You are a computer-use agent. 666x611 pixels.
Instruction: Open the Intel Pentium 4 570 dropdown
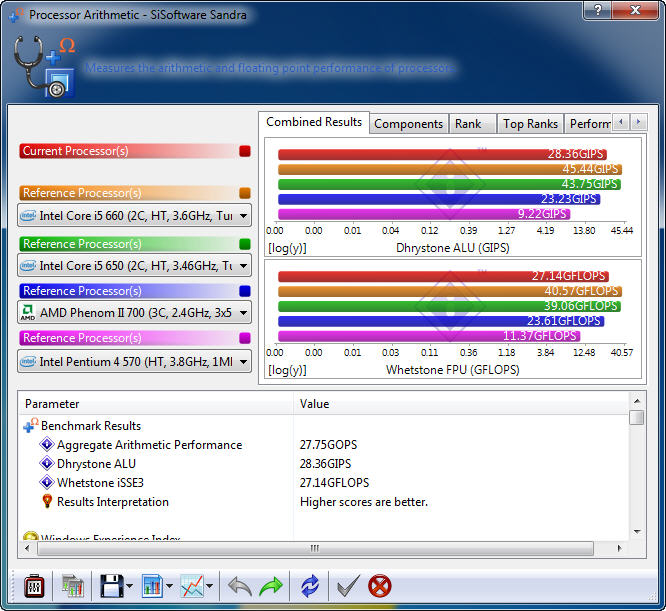134,362
